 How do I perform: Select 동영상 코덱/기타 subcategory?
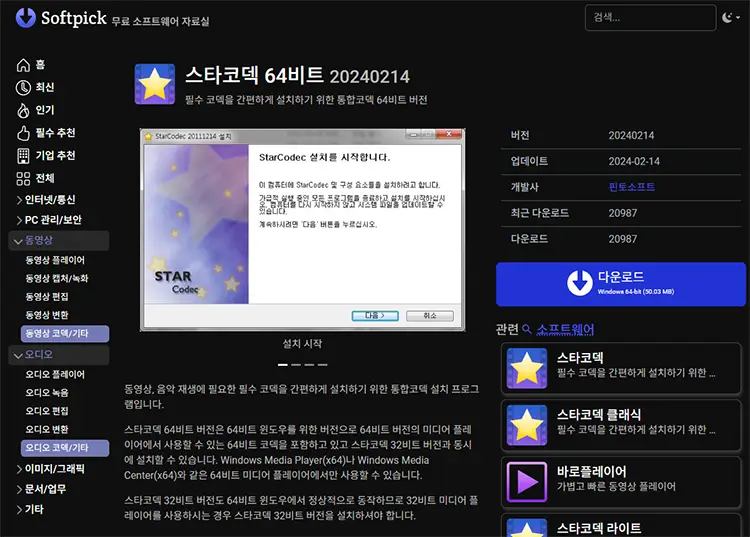65,333
